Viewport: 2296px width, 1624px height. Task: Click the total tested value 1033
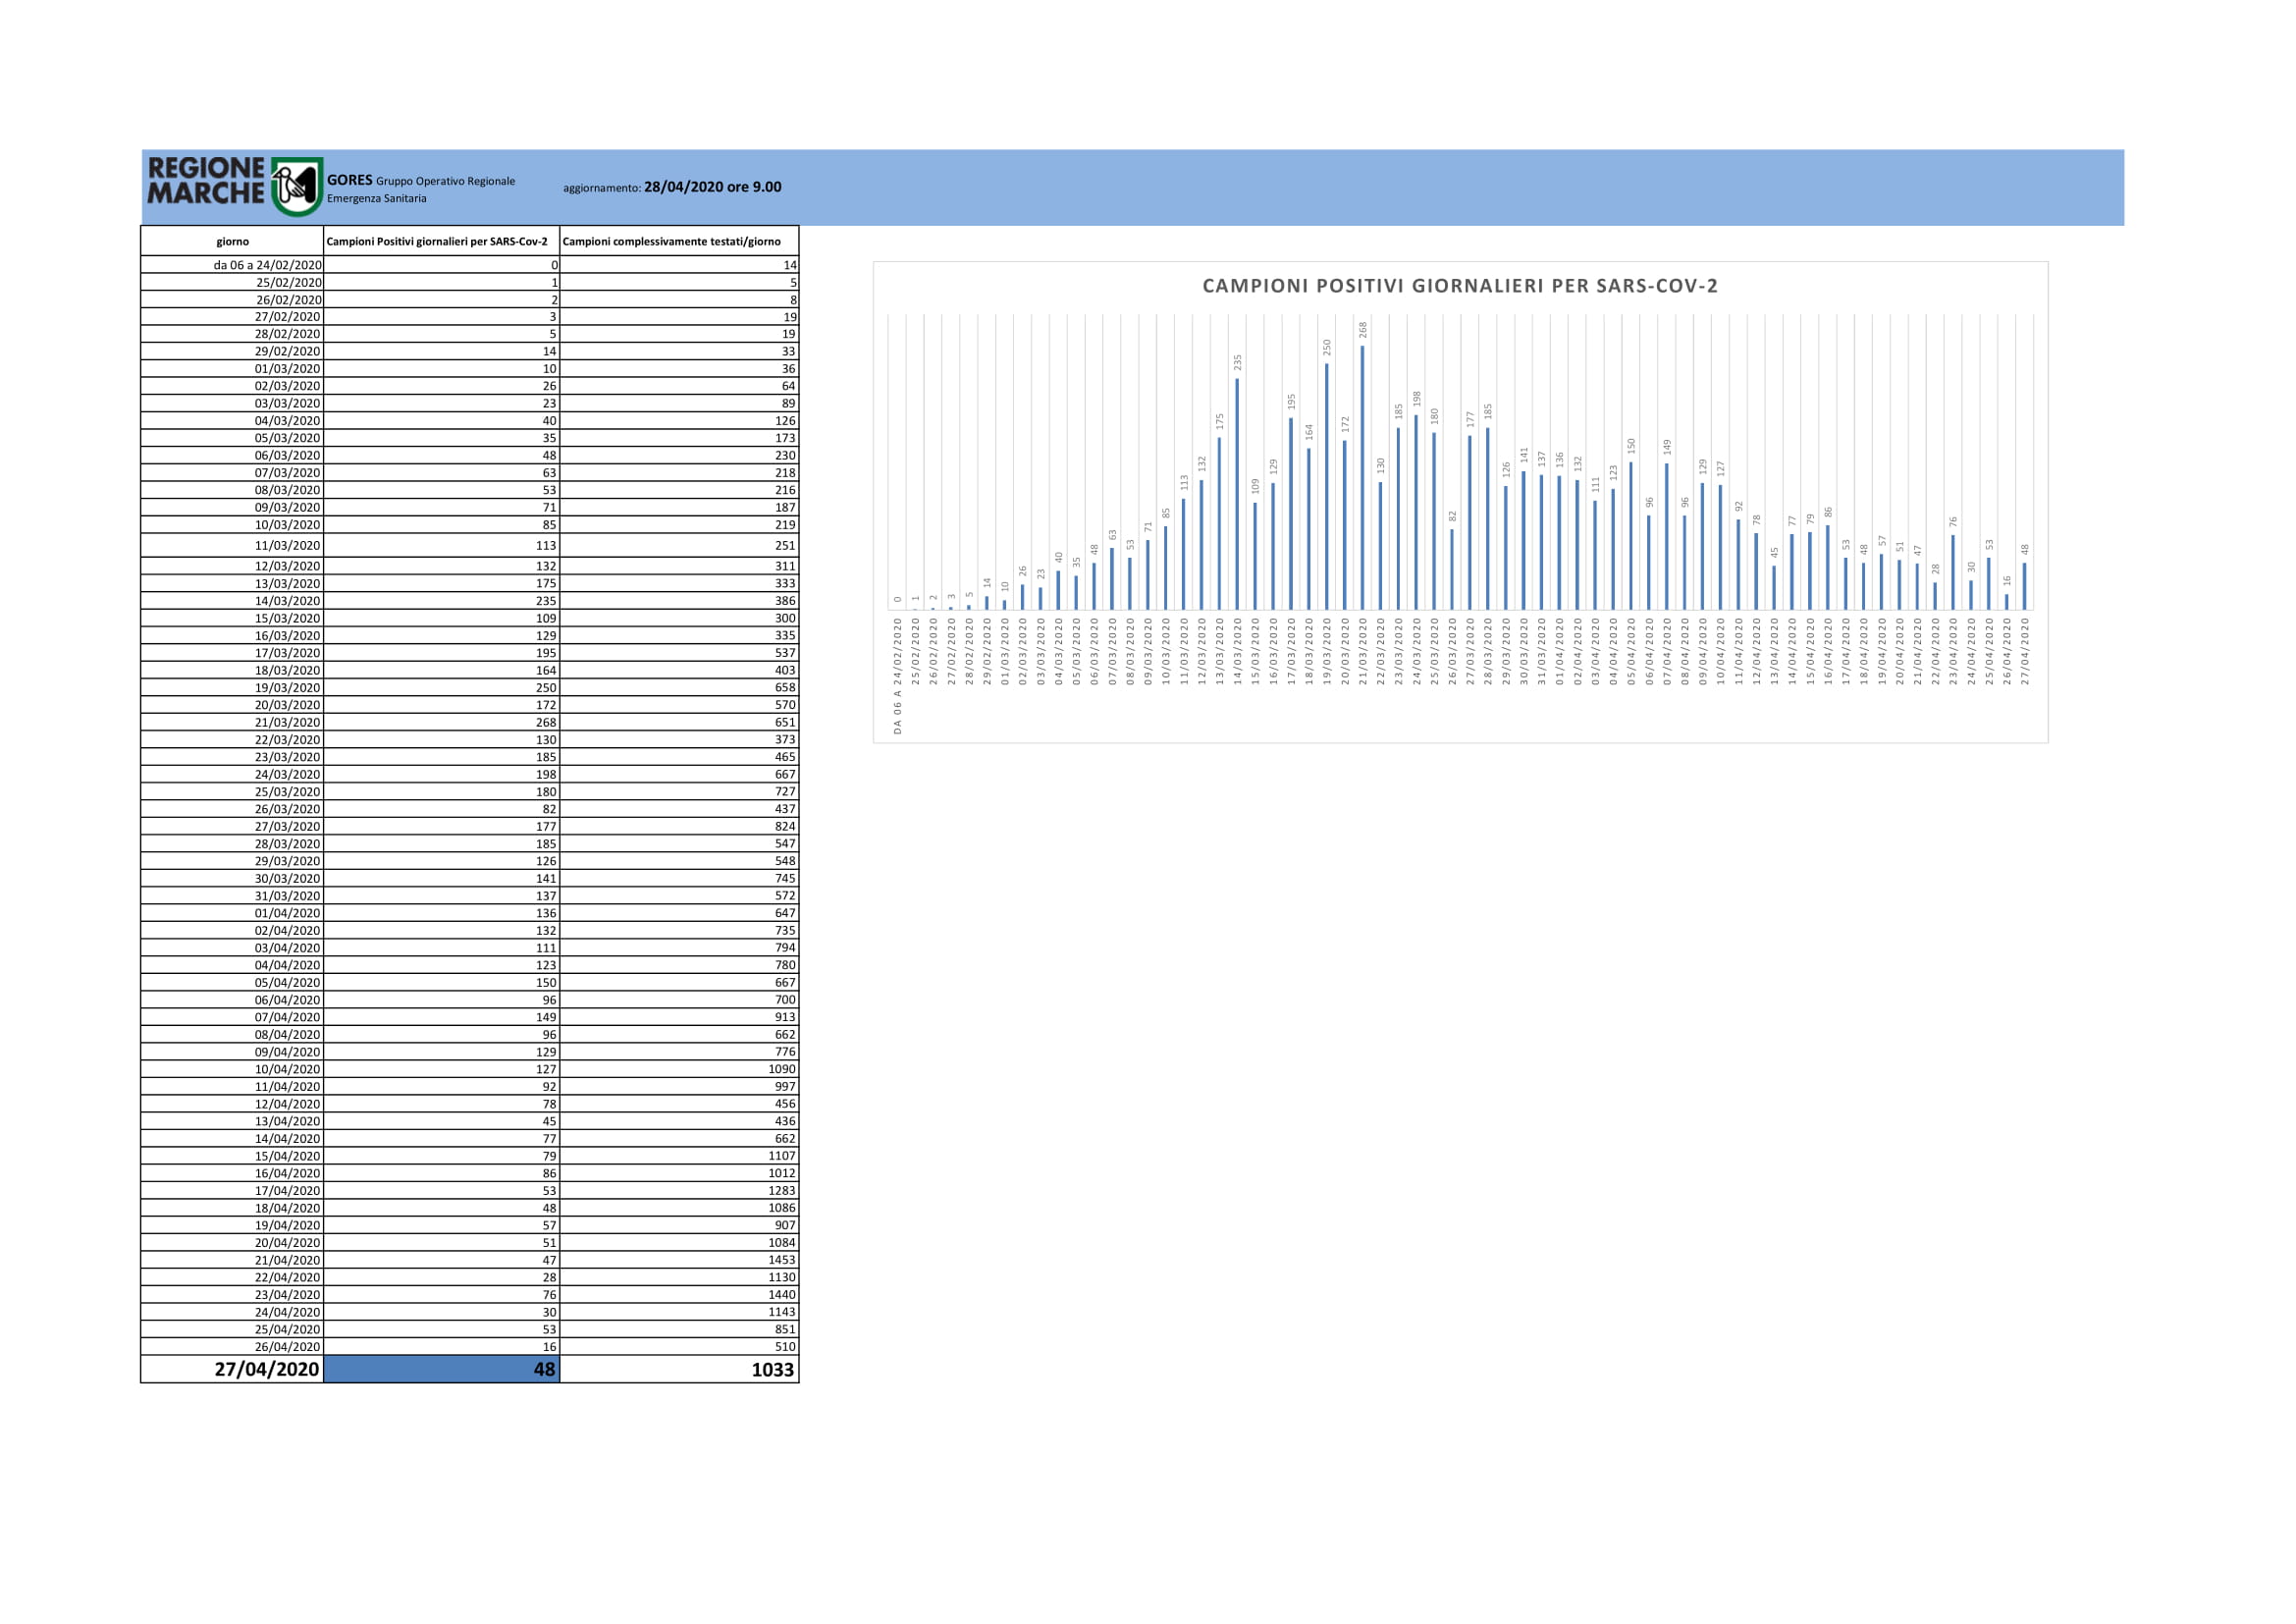click(773, 1370)
